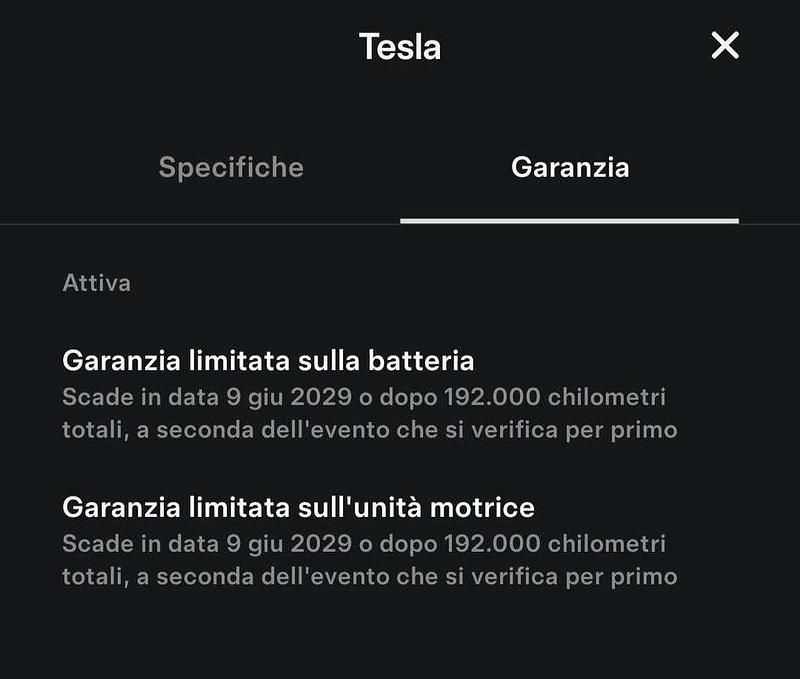Switch to the Specifiche tab
Screen dimensions: 800x679
click(x=231, y=167)
